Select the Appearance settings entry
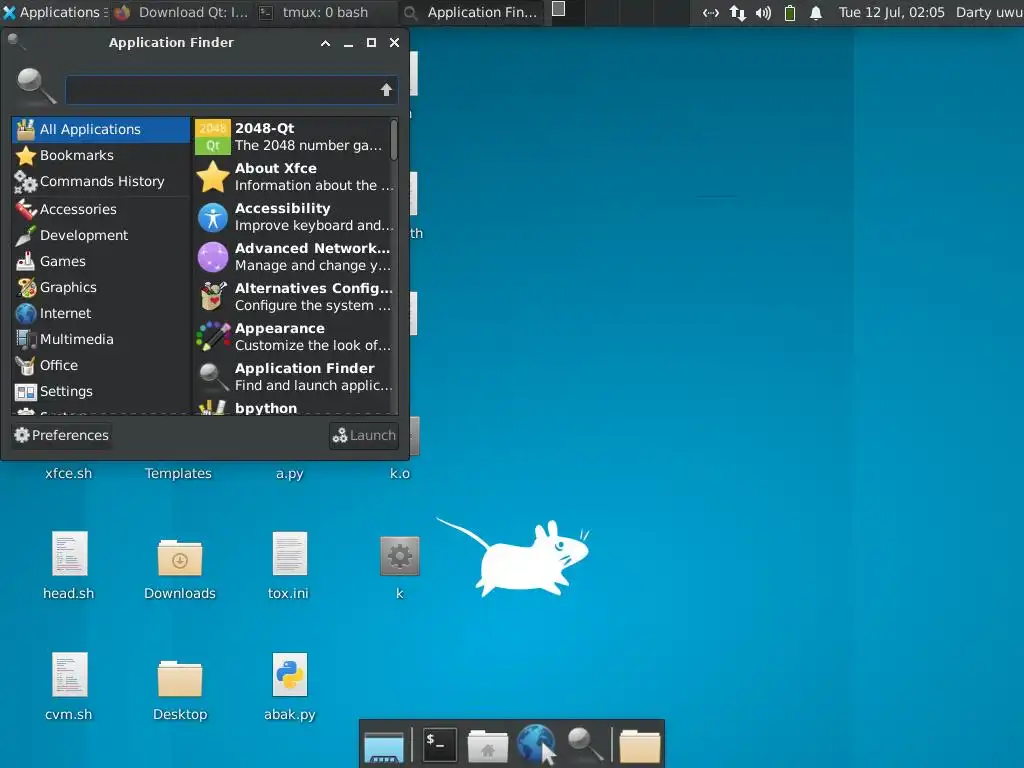1024x768 pixels. tap(292, 336)
